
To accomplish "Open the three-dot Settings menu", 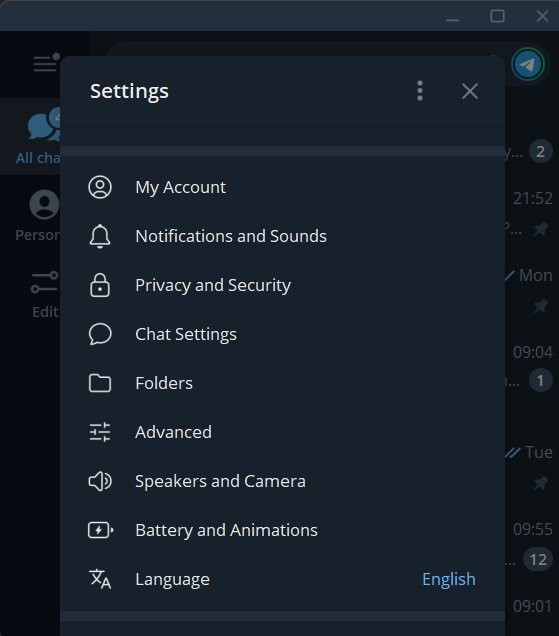I will pos(420,91).
